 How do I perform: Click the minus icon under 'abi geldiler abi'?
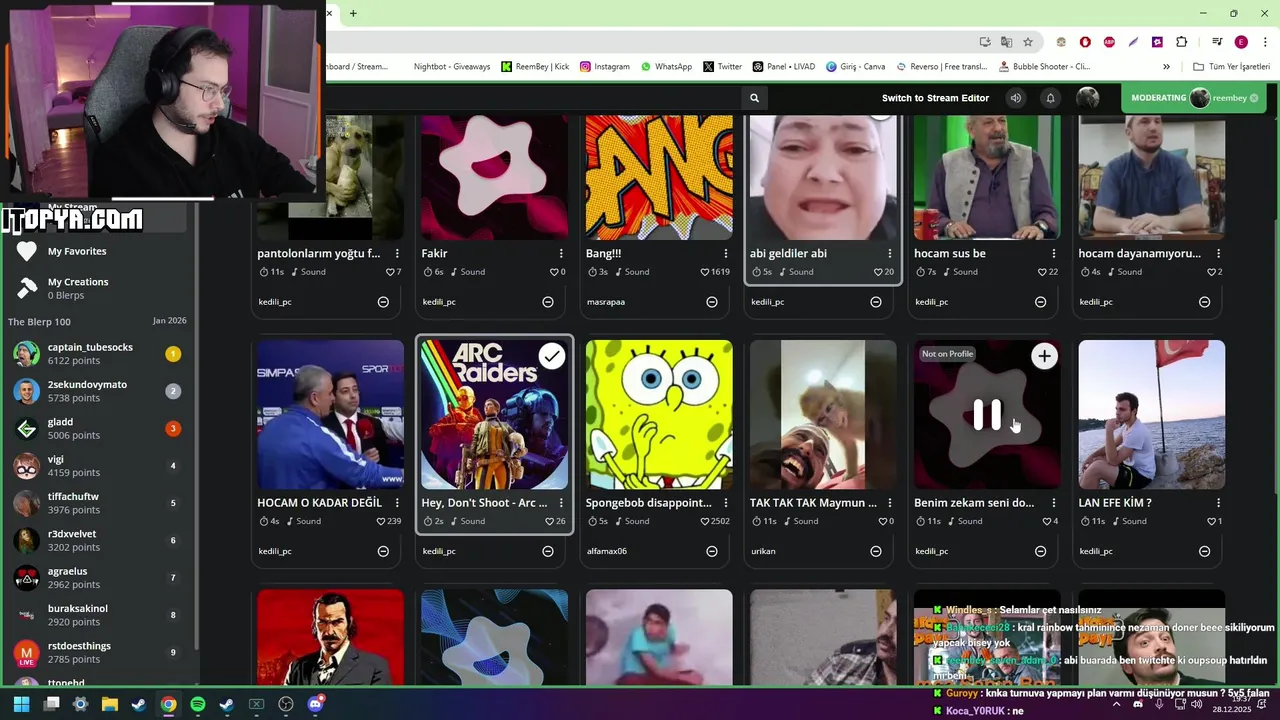click(875, 302)
